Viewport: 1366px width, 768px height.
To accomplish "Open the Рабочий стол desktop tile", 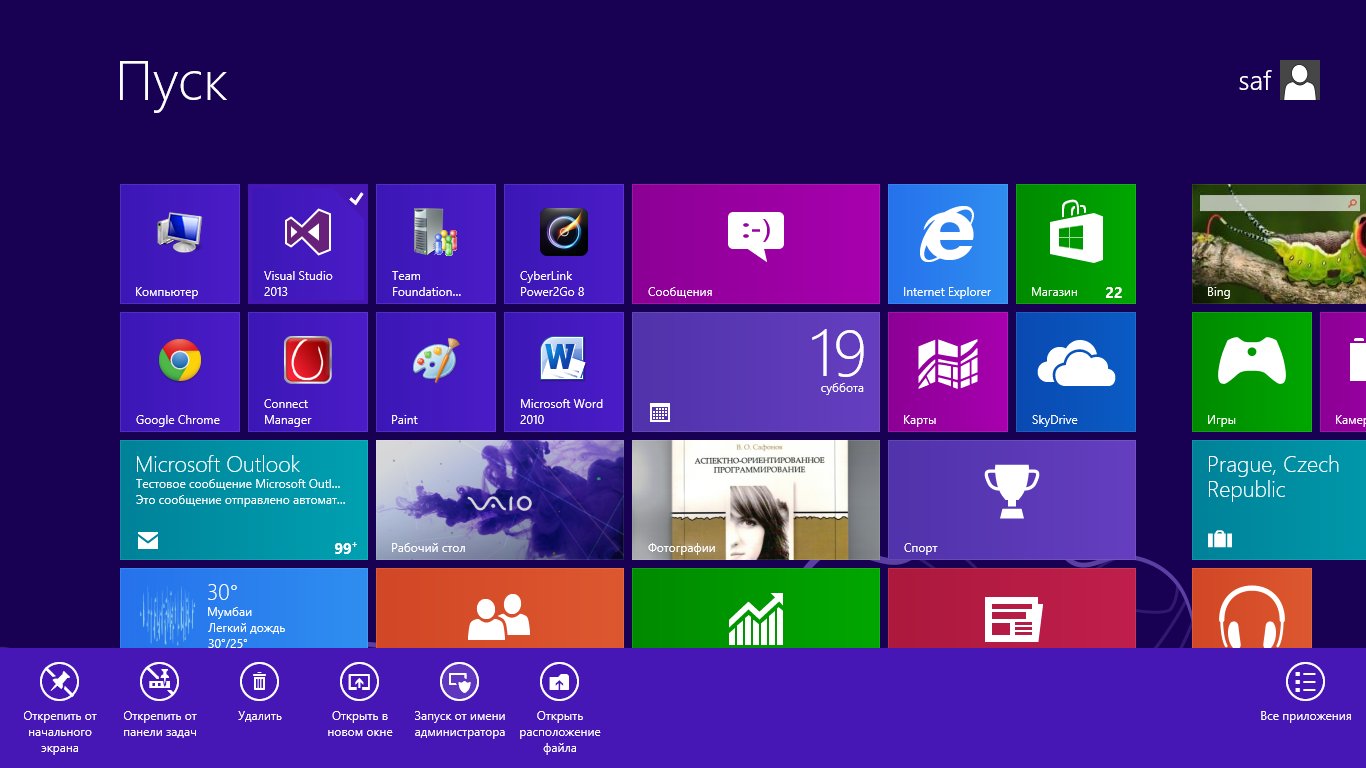I will pos(500,500).
